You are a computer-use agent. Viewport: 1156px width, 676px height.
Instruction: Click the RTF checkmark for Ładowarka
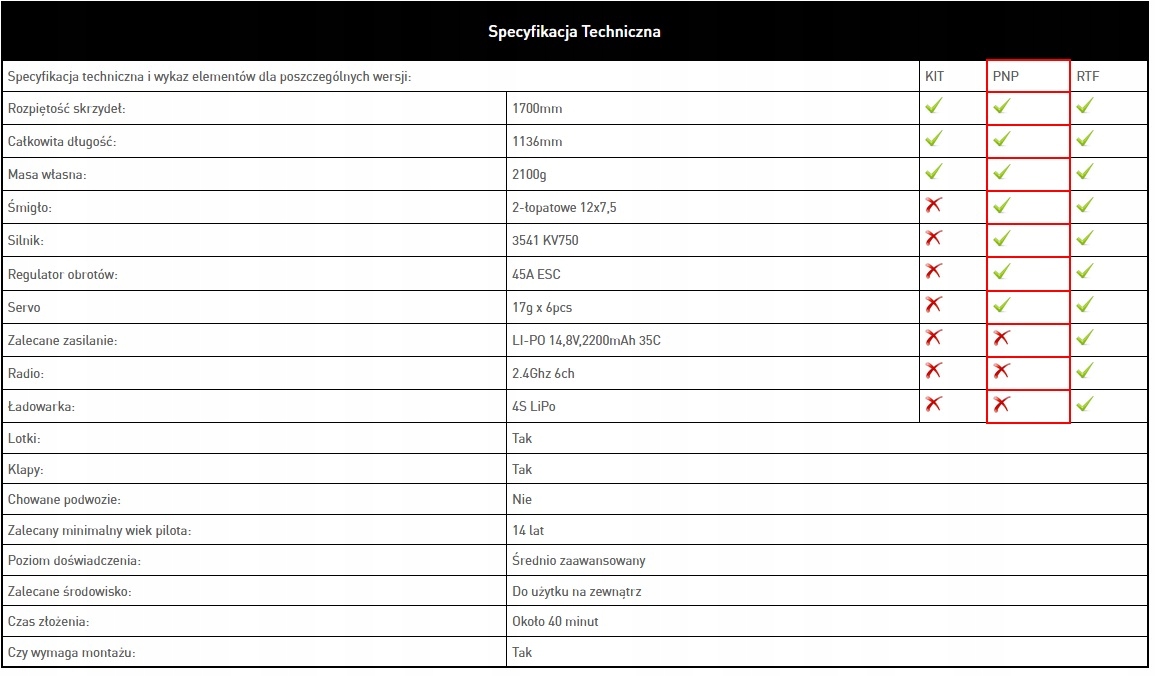[x=1085, y=404]
